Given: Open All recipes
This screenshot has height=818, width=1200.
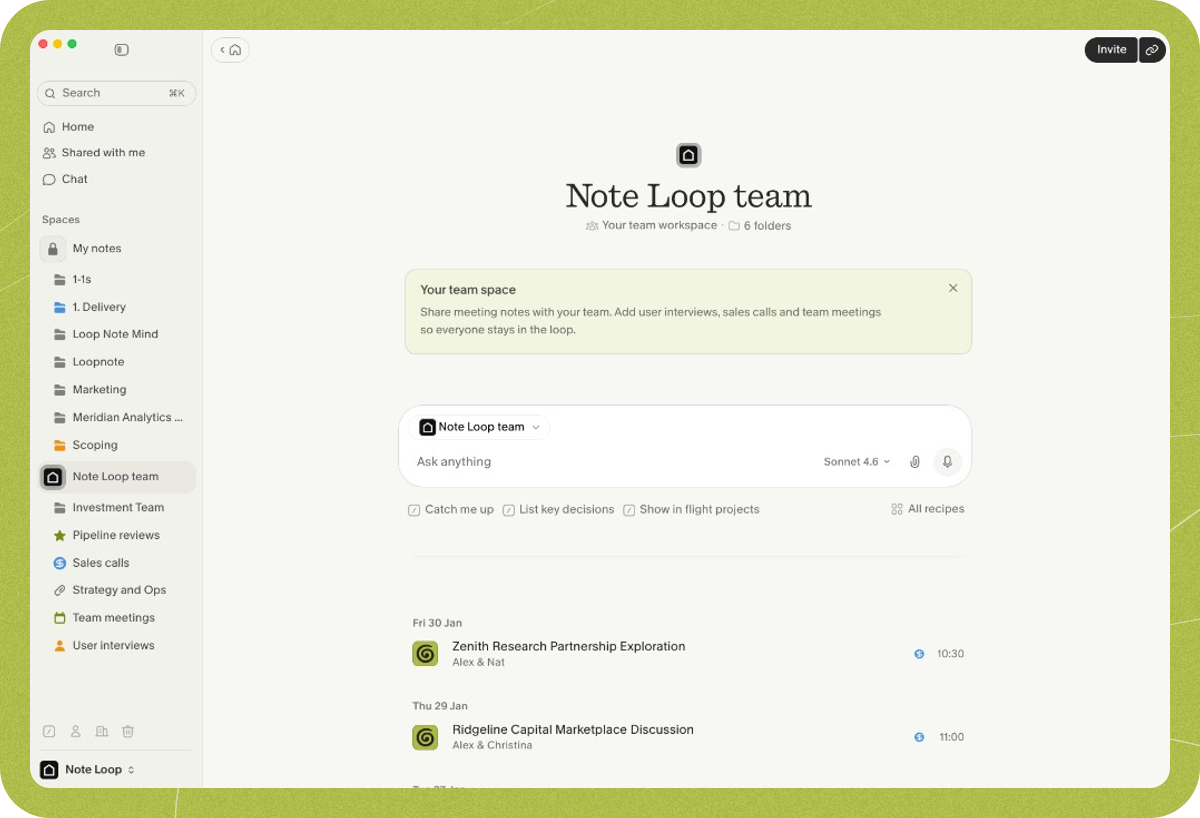Looking at the screenshot, I should point(928,509).
